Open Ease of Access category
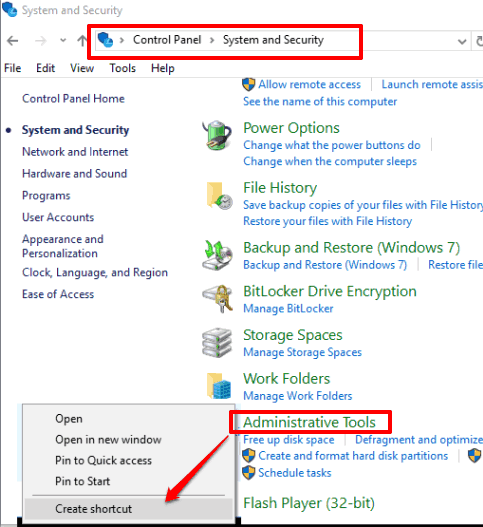Viewport: 483px width, 527px height. pos(58,294)
